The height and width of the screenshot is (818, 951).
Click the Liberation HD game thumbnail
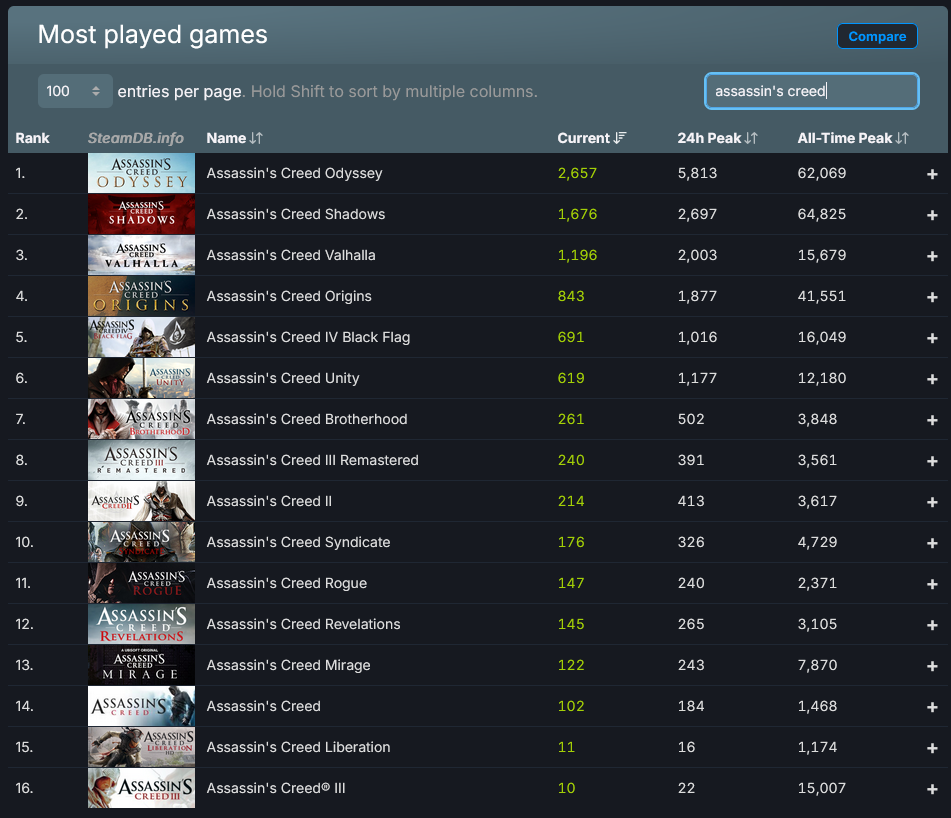141,747
